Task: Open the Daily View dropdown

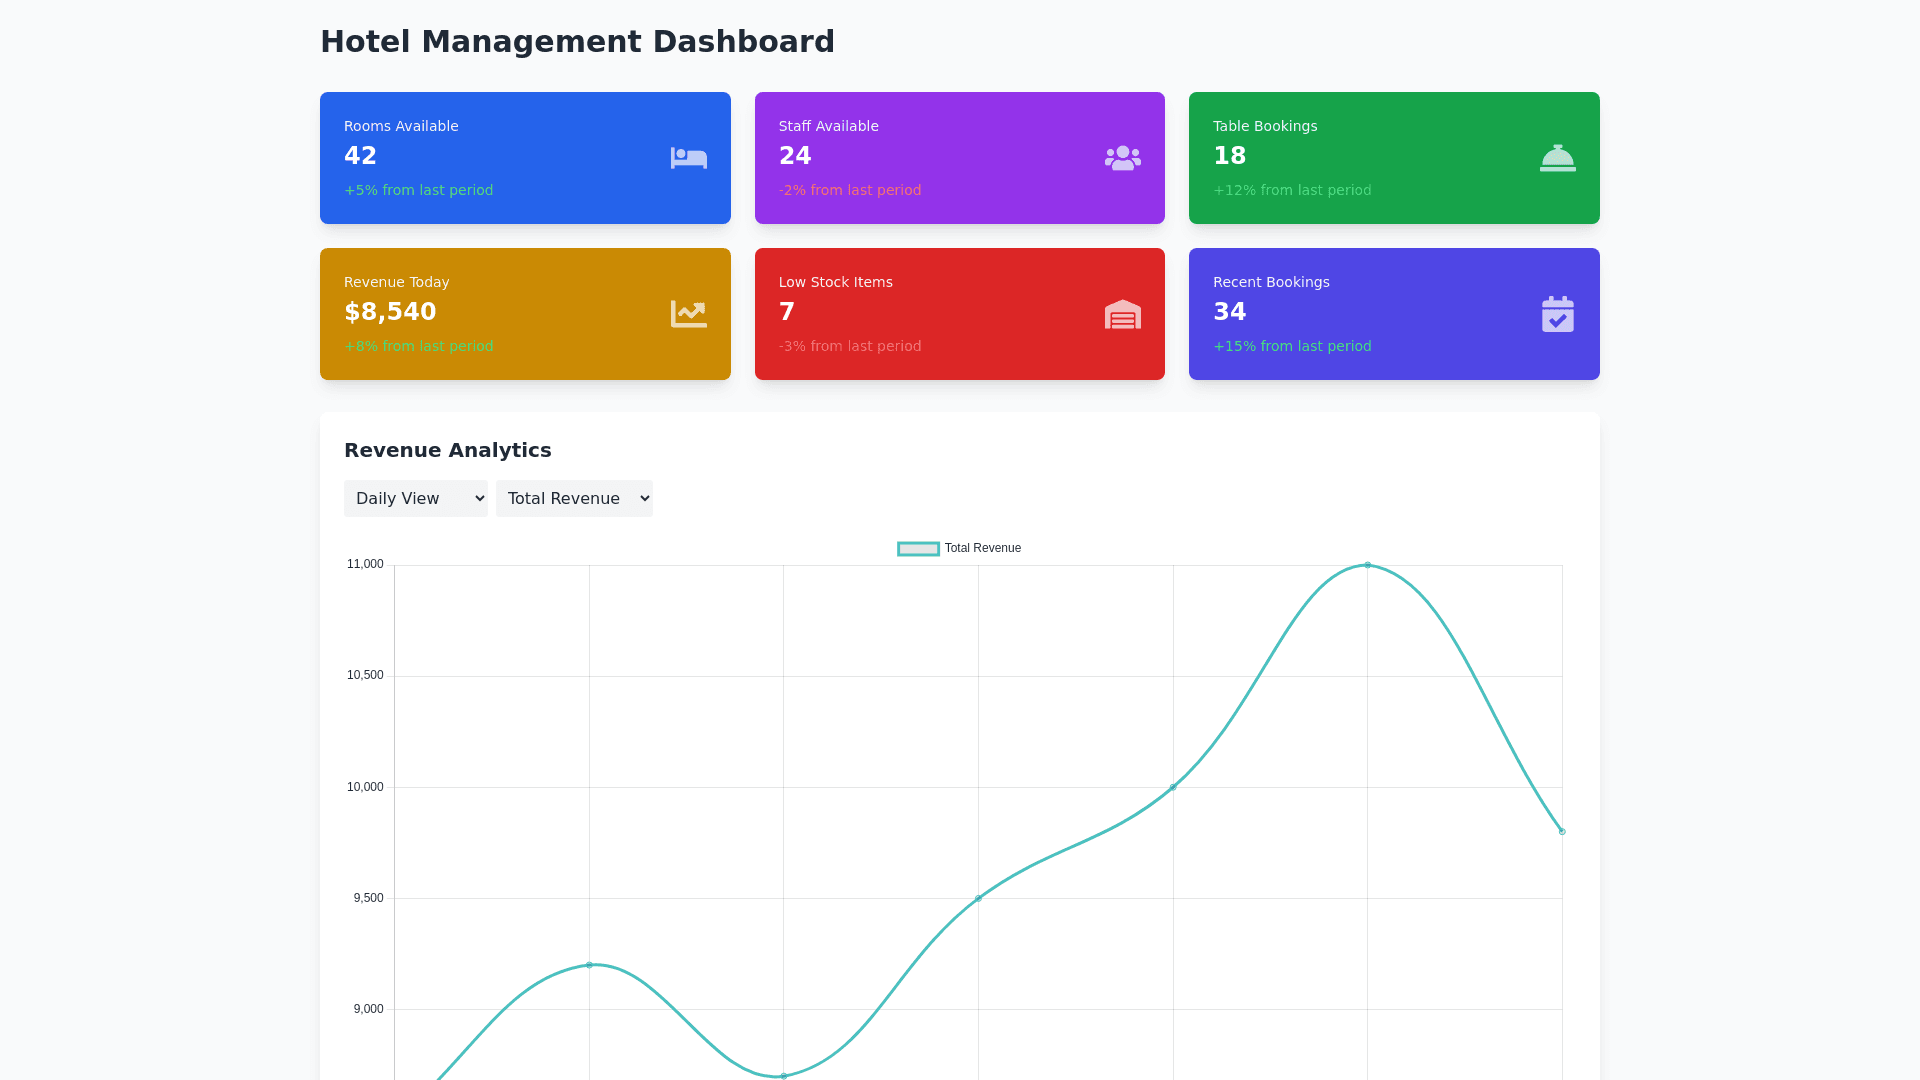Action: pyautogui.click(x=415, y=498)
